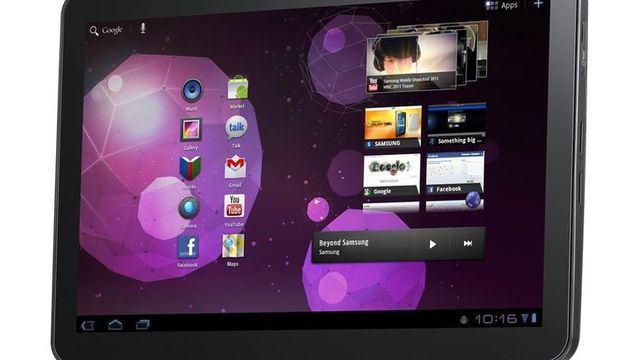Open the SAMSUNG bookmark thumbnail
Image resolution: width=640 pixels, height=360 pixels.
click(x=393, y=127)
